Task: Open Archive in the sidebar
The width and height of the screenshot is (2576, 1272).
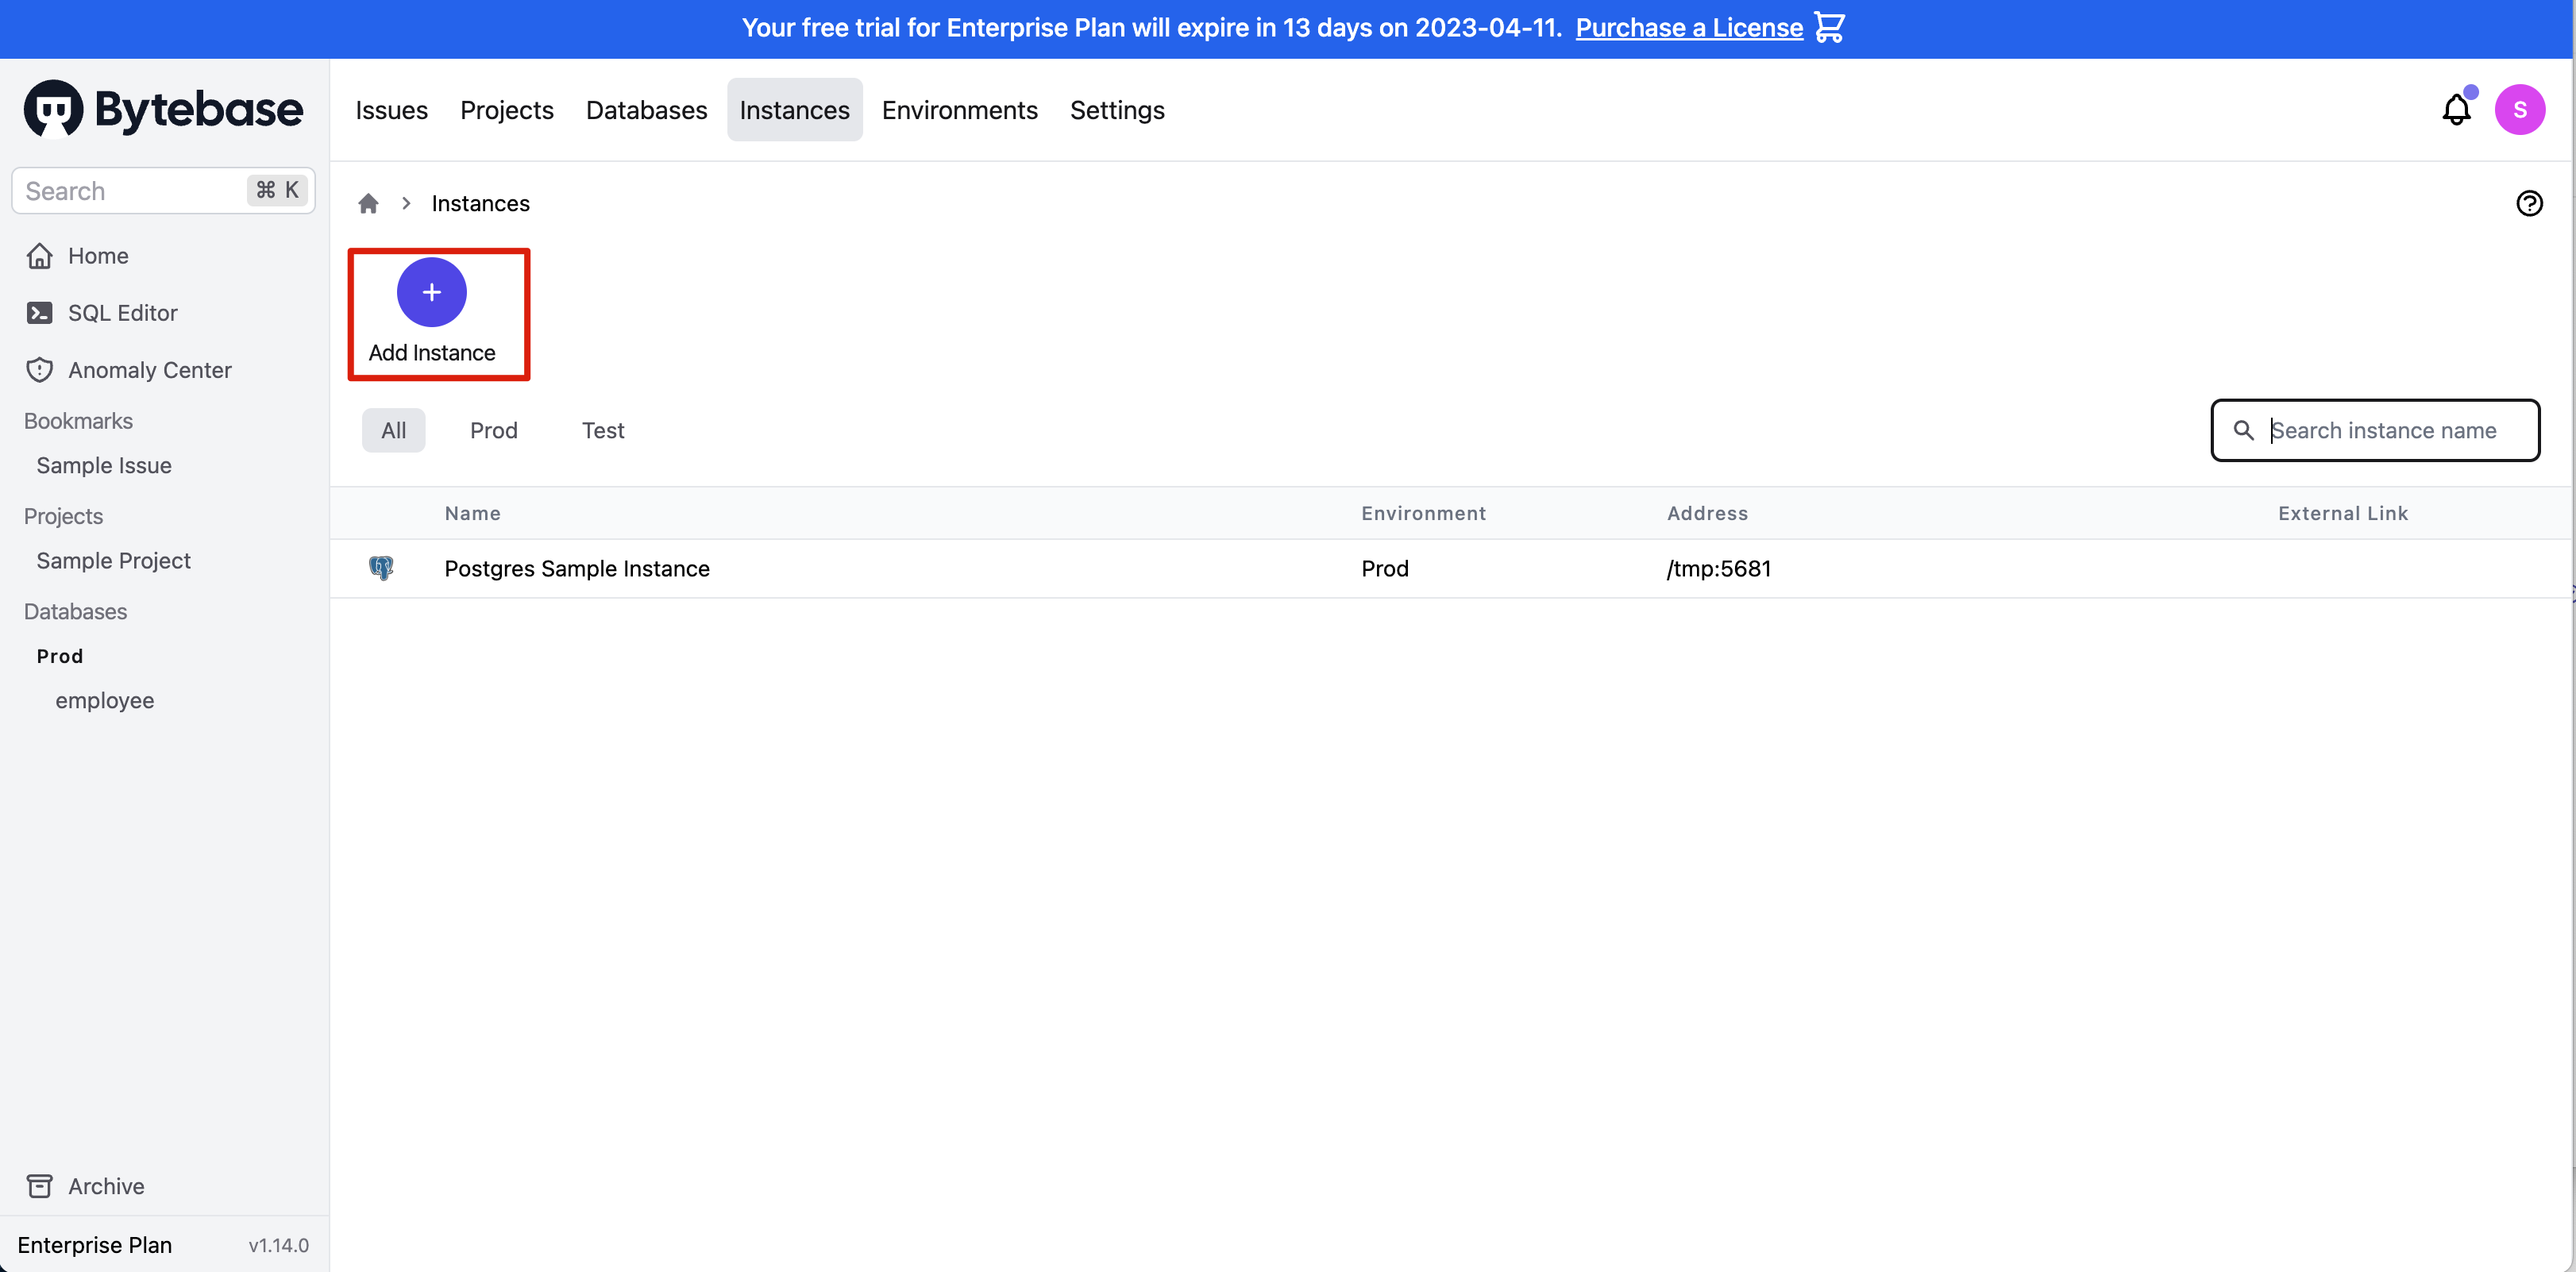Action: click(106, 1186)
